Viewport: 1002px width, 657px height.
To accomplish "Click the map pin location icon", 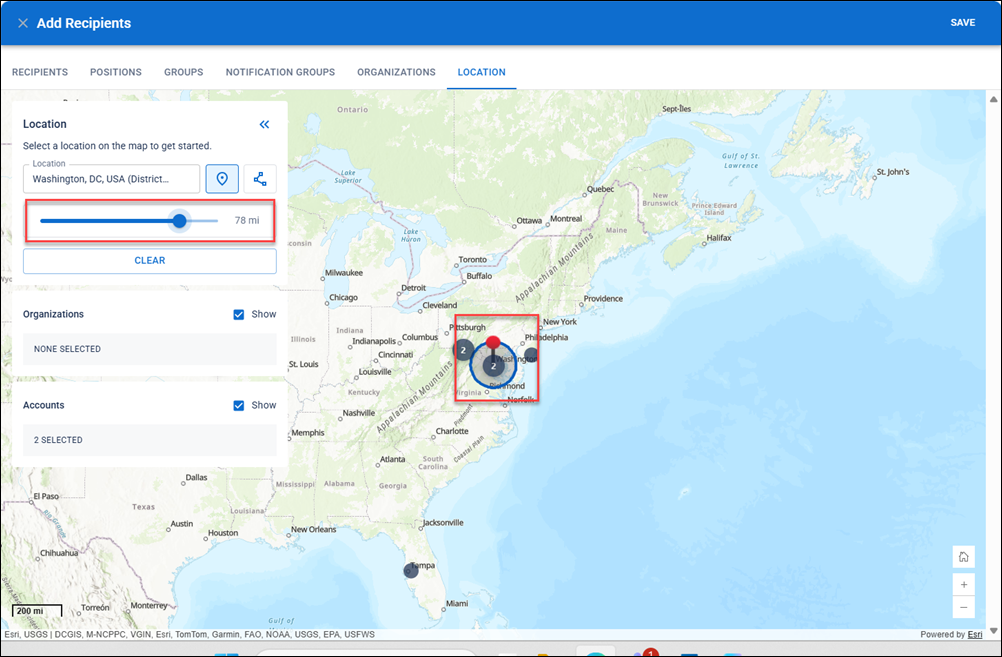I will pyautogui.click(x=222, y=179).
